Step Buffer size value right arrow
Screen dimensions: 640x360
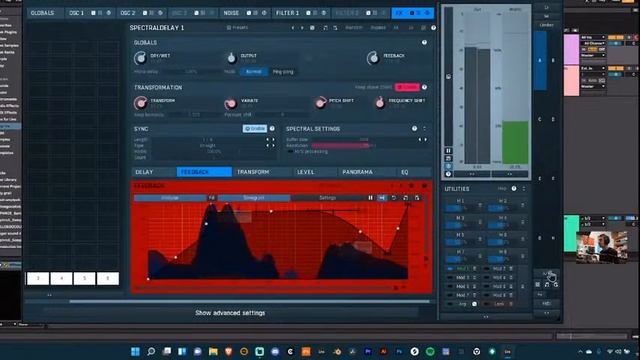point(425,140)
